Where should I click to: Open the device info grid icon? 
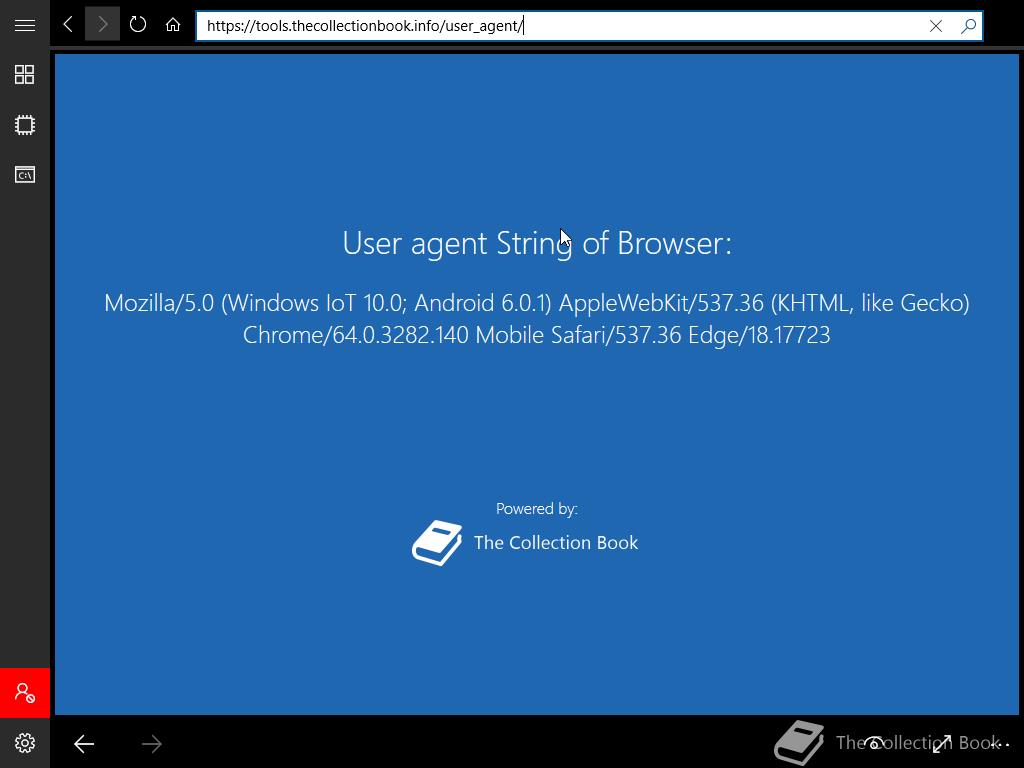click(x=25, y=74)
